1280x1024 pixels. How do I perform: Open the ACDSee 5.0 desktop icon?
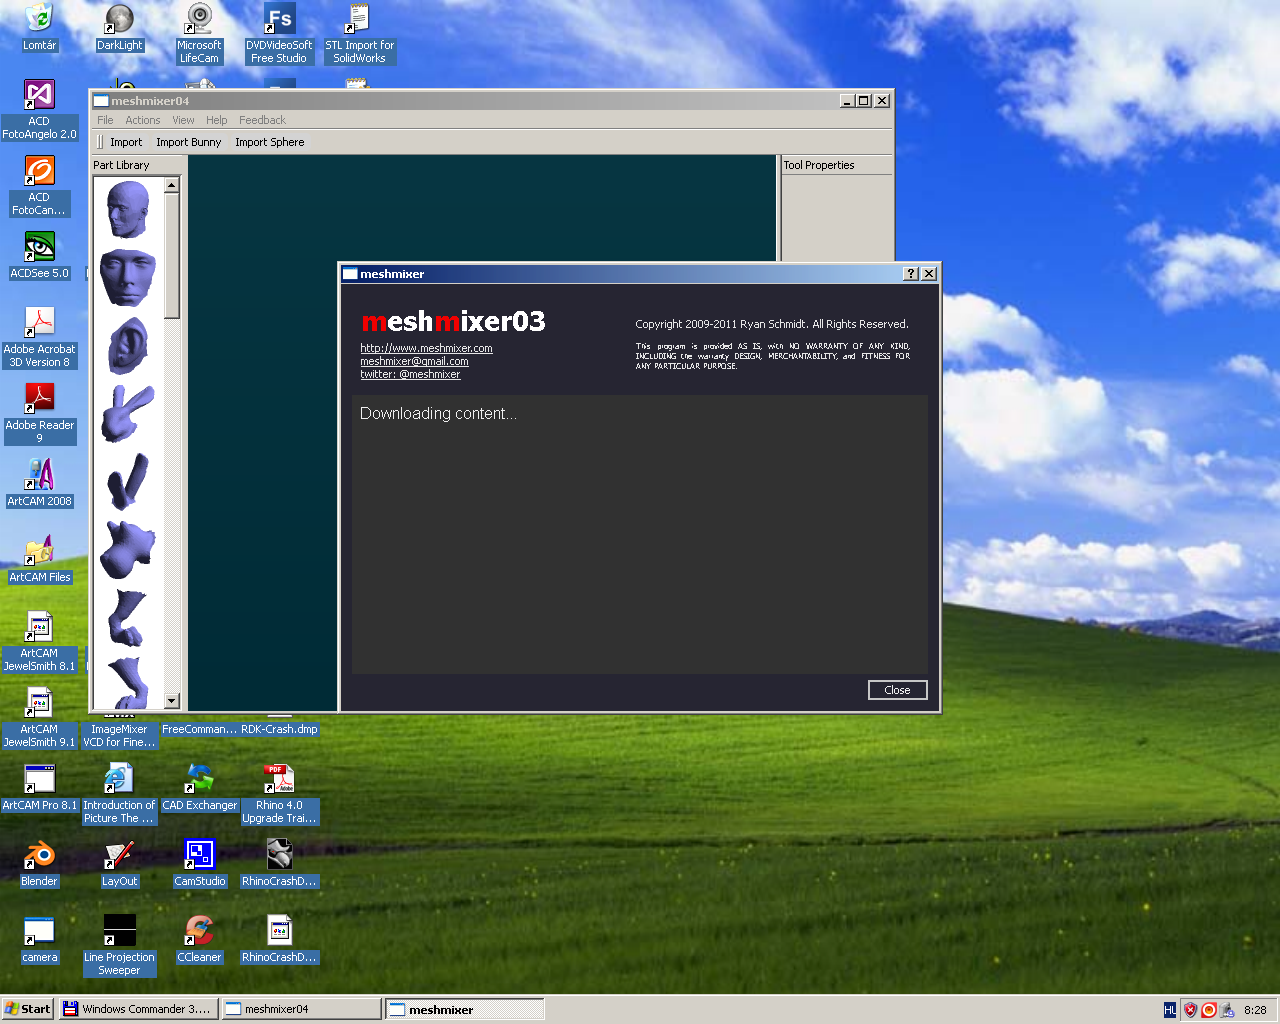[39, 247]
